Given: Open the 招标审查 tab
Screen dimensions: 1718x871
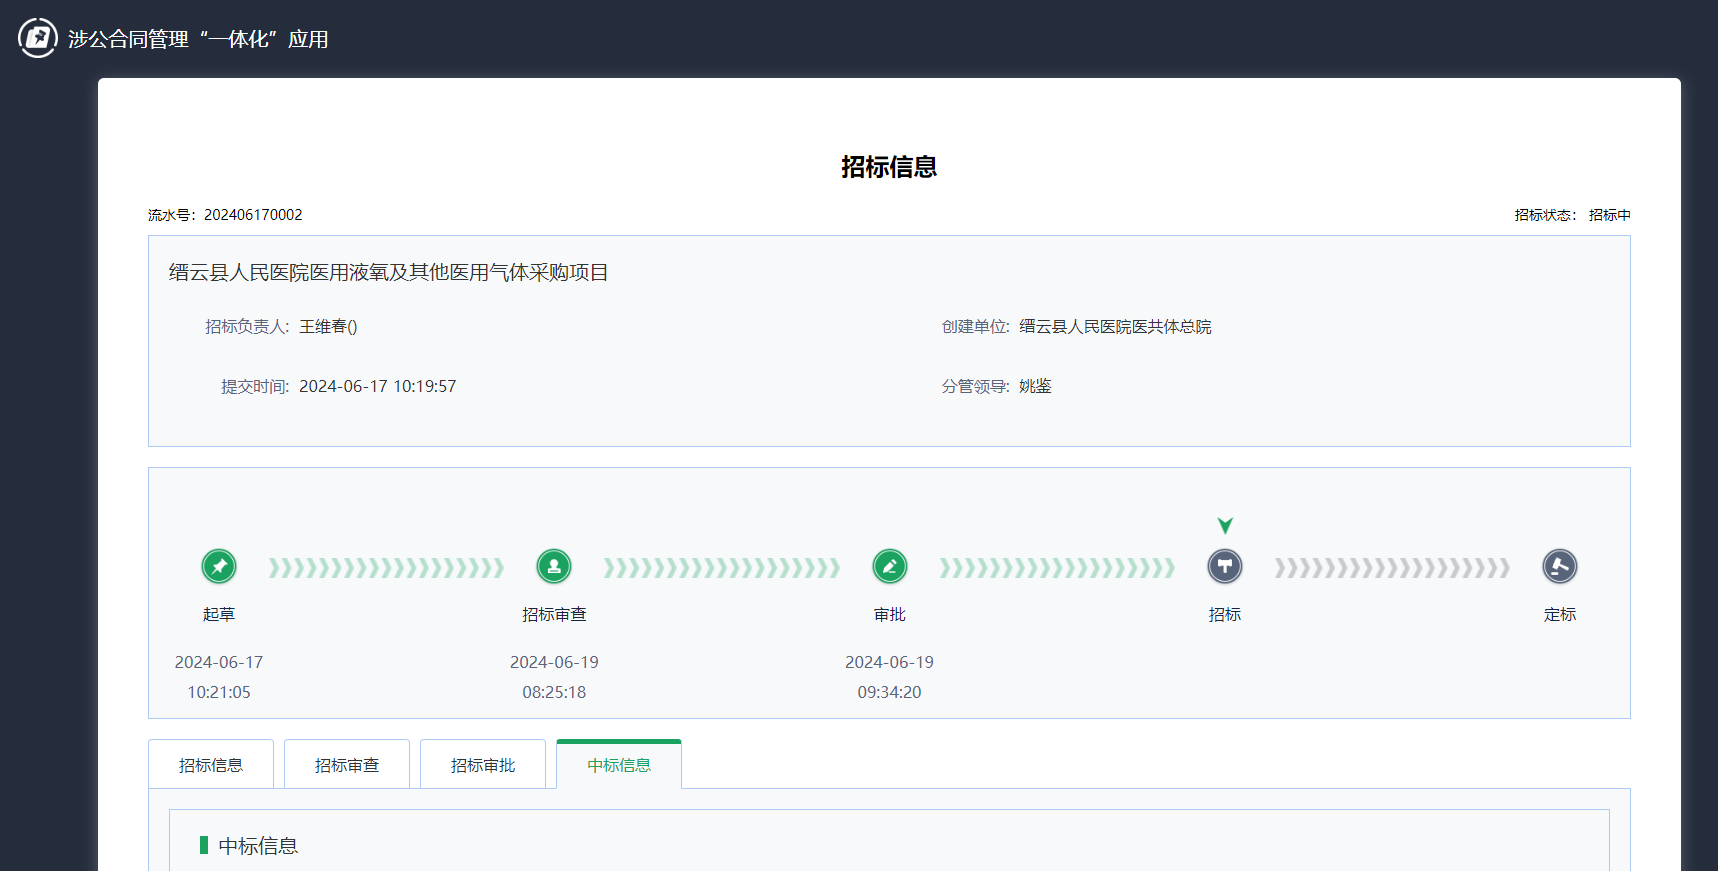Looking at the screenshot, I should point(347,765).
